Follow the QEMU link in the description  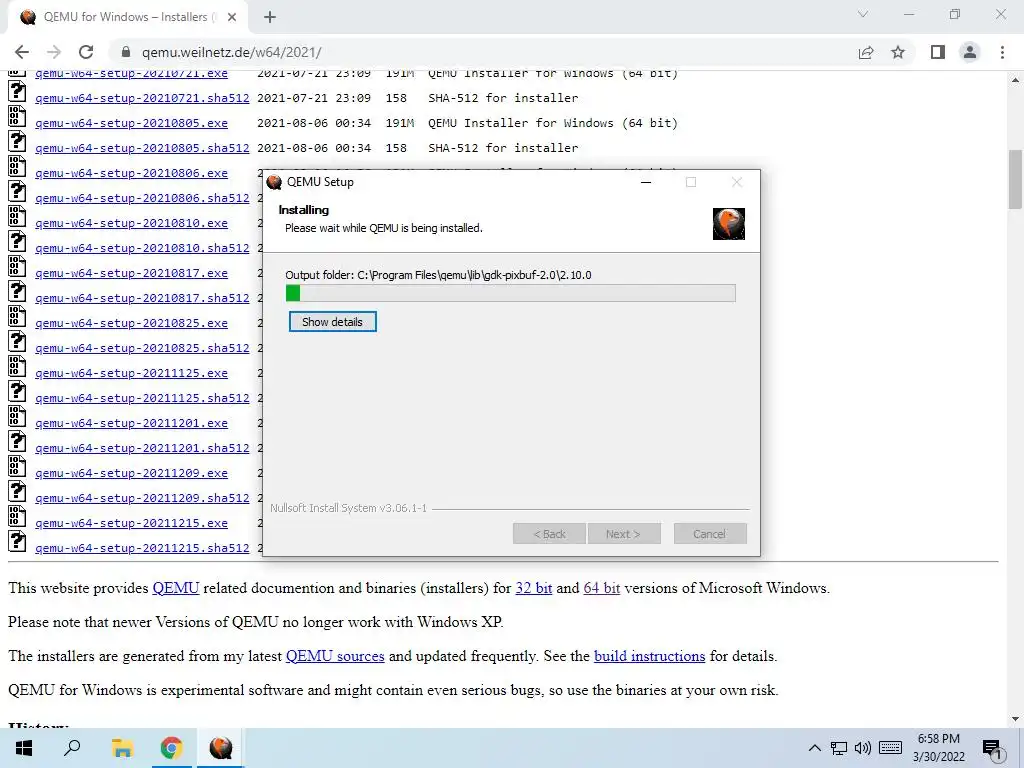pyautogui.click(x=176, y=588)
